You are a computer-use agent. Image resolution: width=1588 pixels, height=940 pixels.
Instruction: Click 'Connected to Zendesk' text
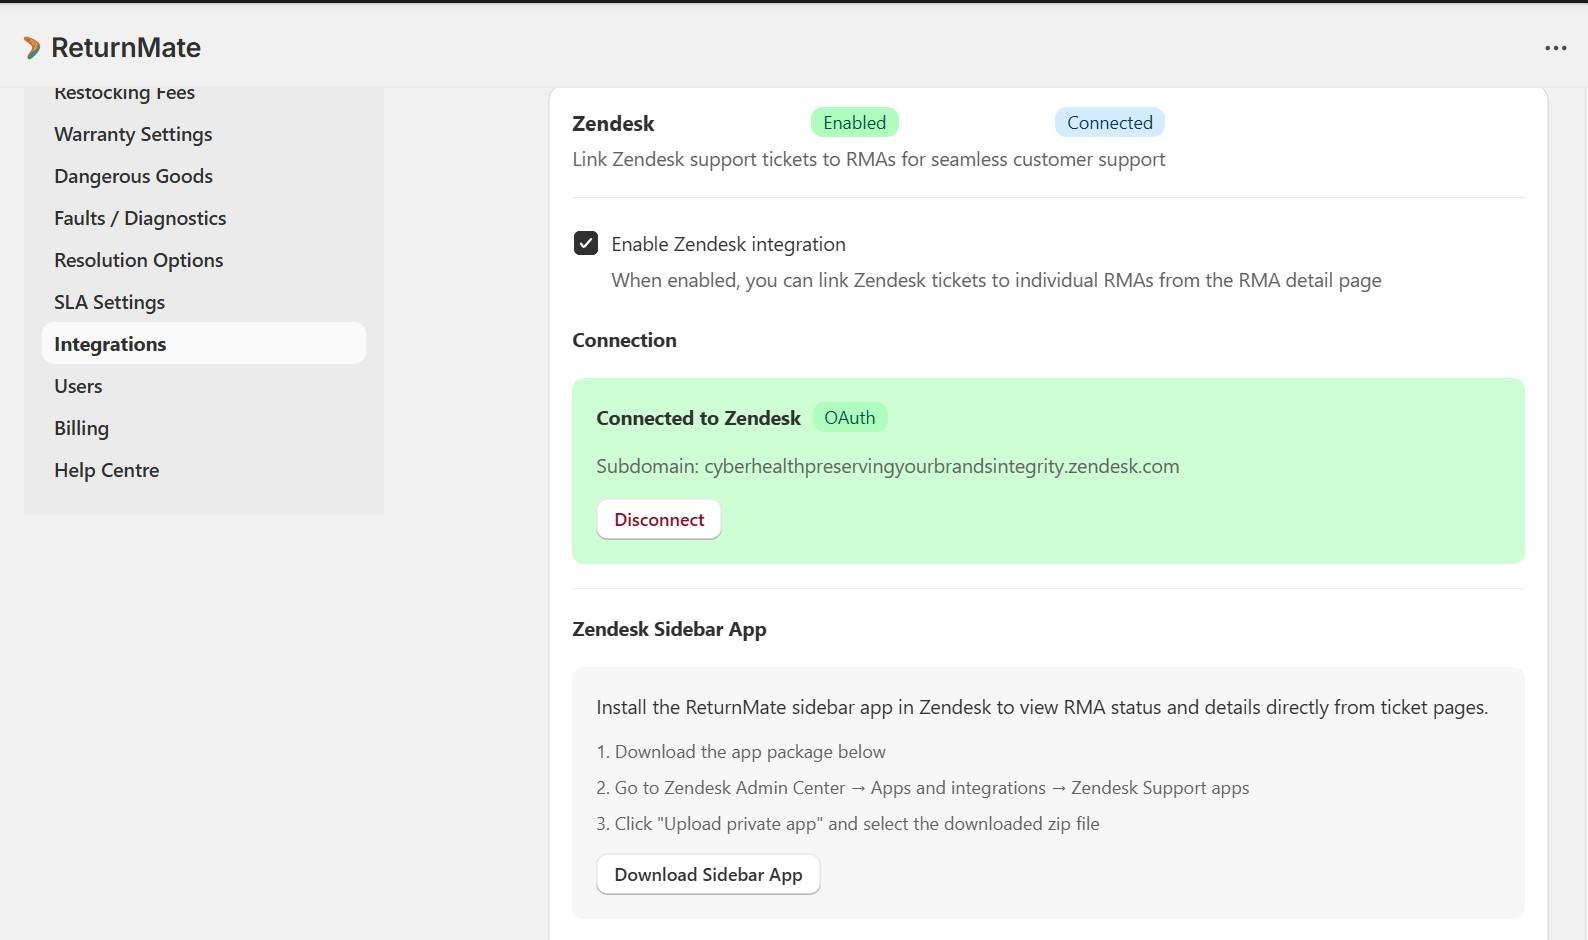pos(698,418)
